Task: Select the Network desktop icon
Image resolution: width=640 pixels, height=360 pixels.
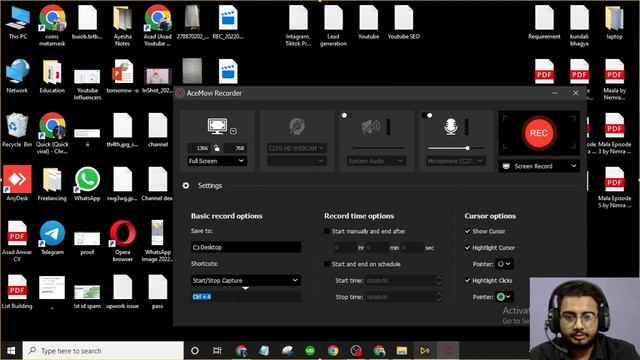Action: click(17, 76)
